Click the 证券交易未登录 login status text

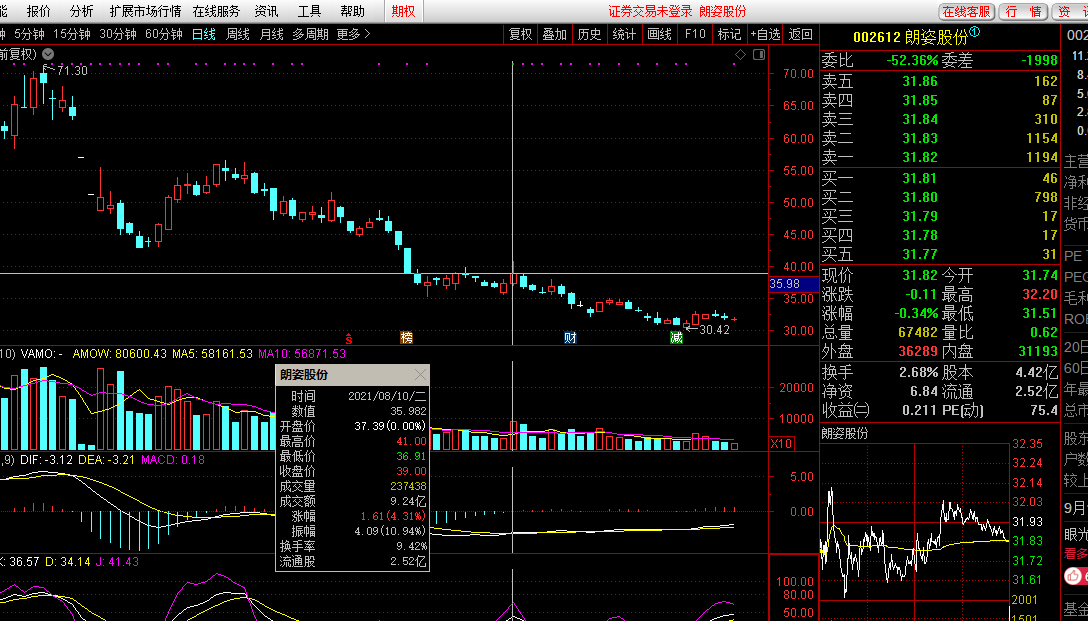pos(650,11)
